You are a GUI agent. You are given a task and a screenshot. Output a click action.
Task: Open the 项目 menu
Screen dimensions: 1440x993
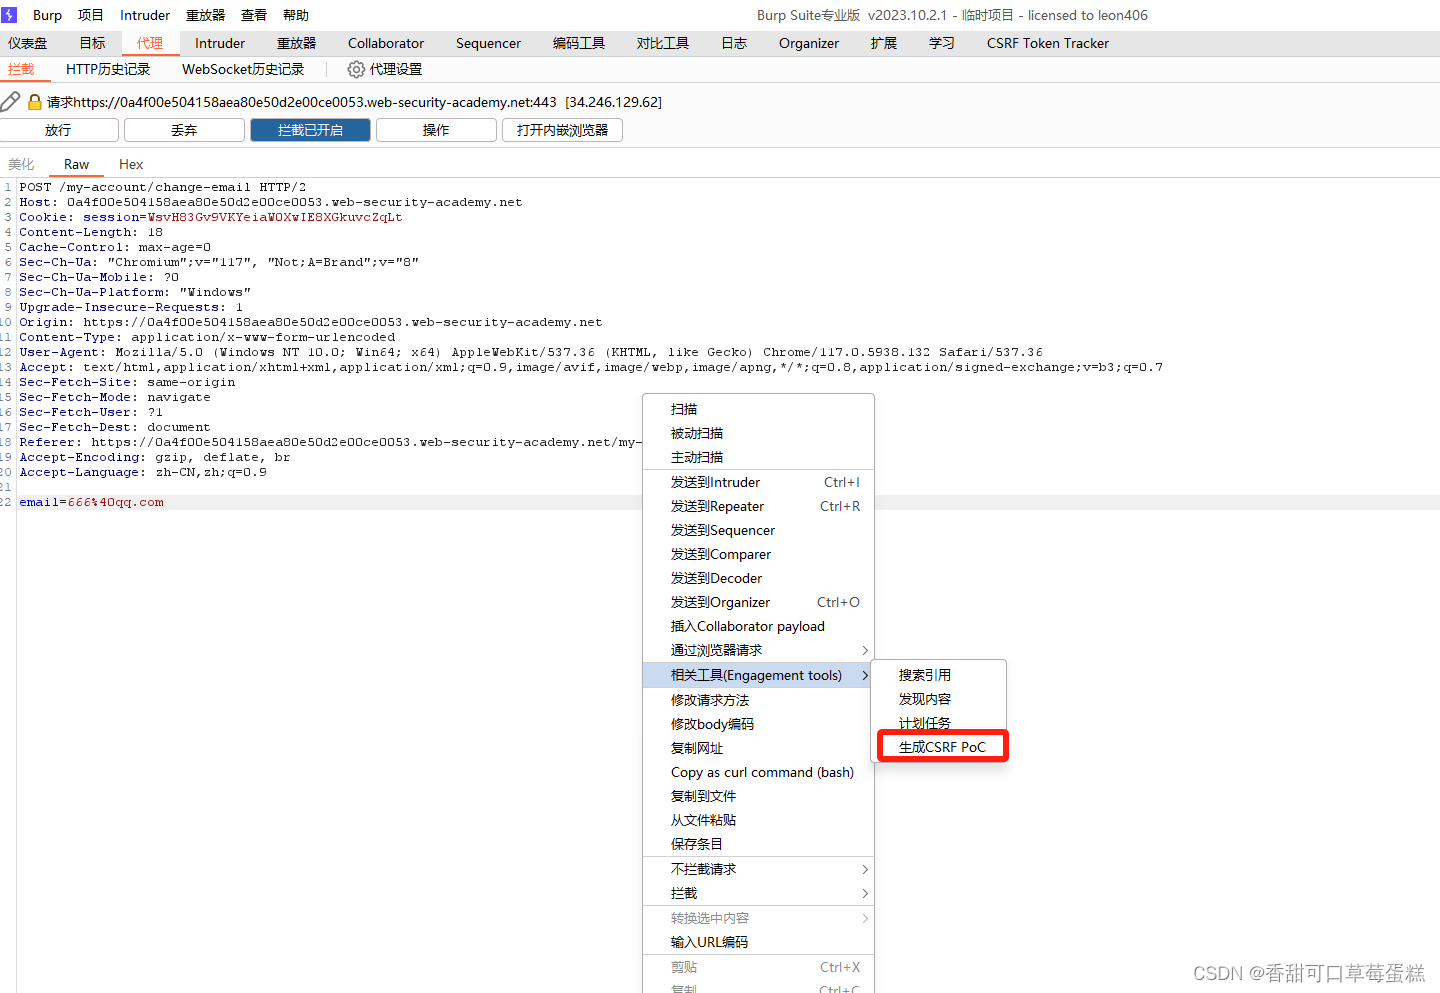click(91, 15)
